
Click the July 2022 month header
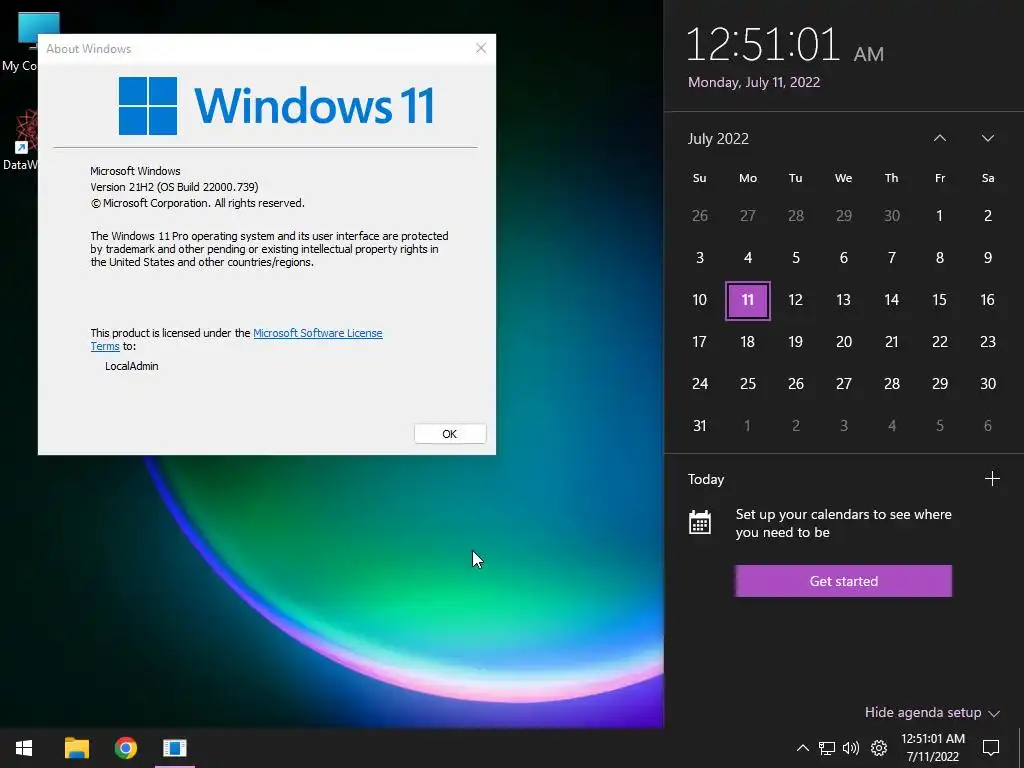click(718, 138)
